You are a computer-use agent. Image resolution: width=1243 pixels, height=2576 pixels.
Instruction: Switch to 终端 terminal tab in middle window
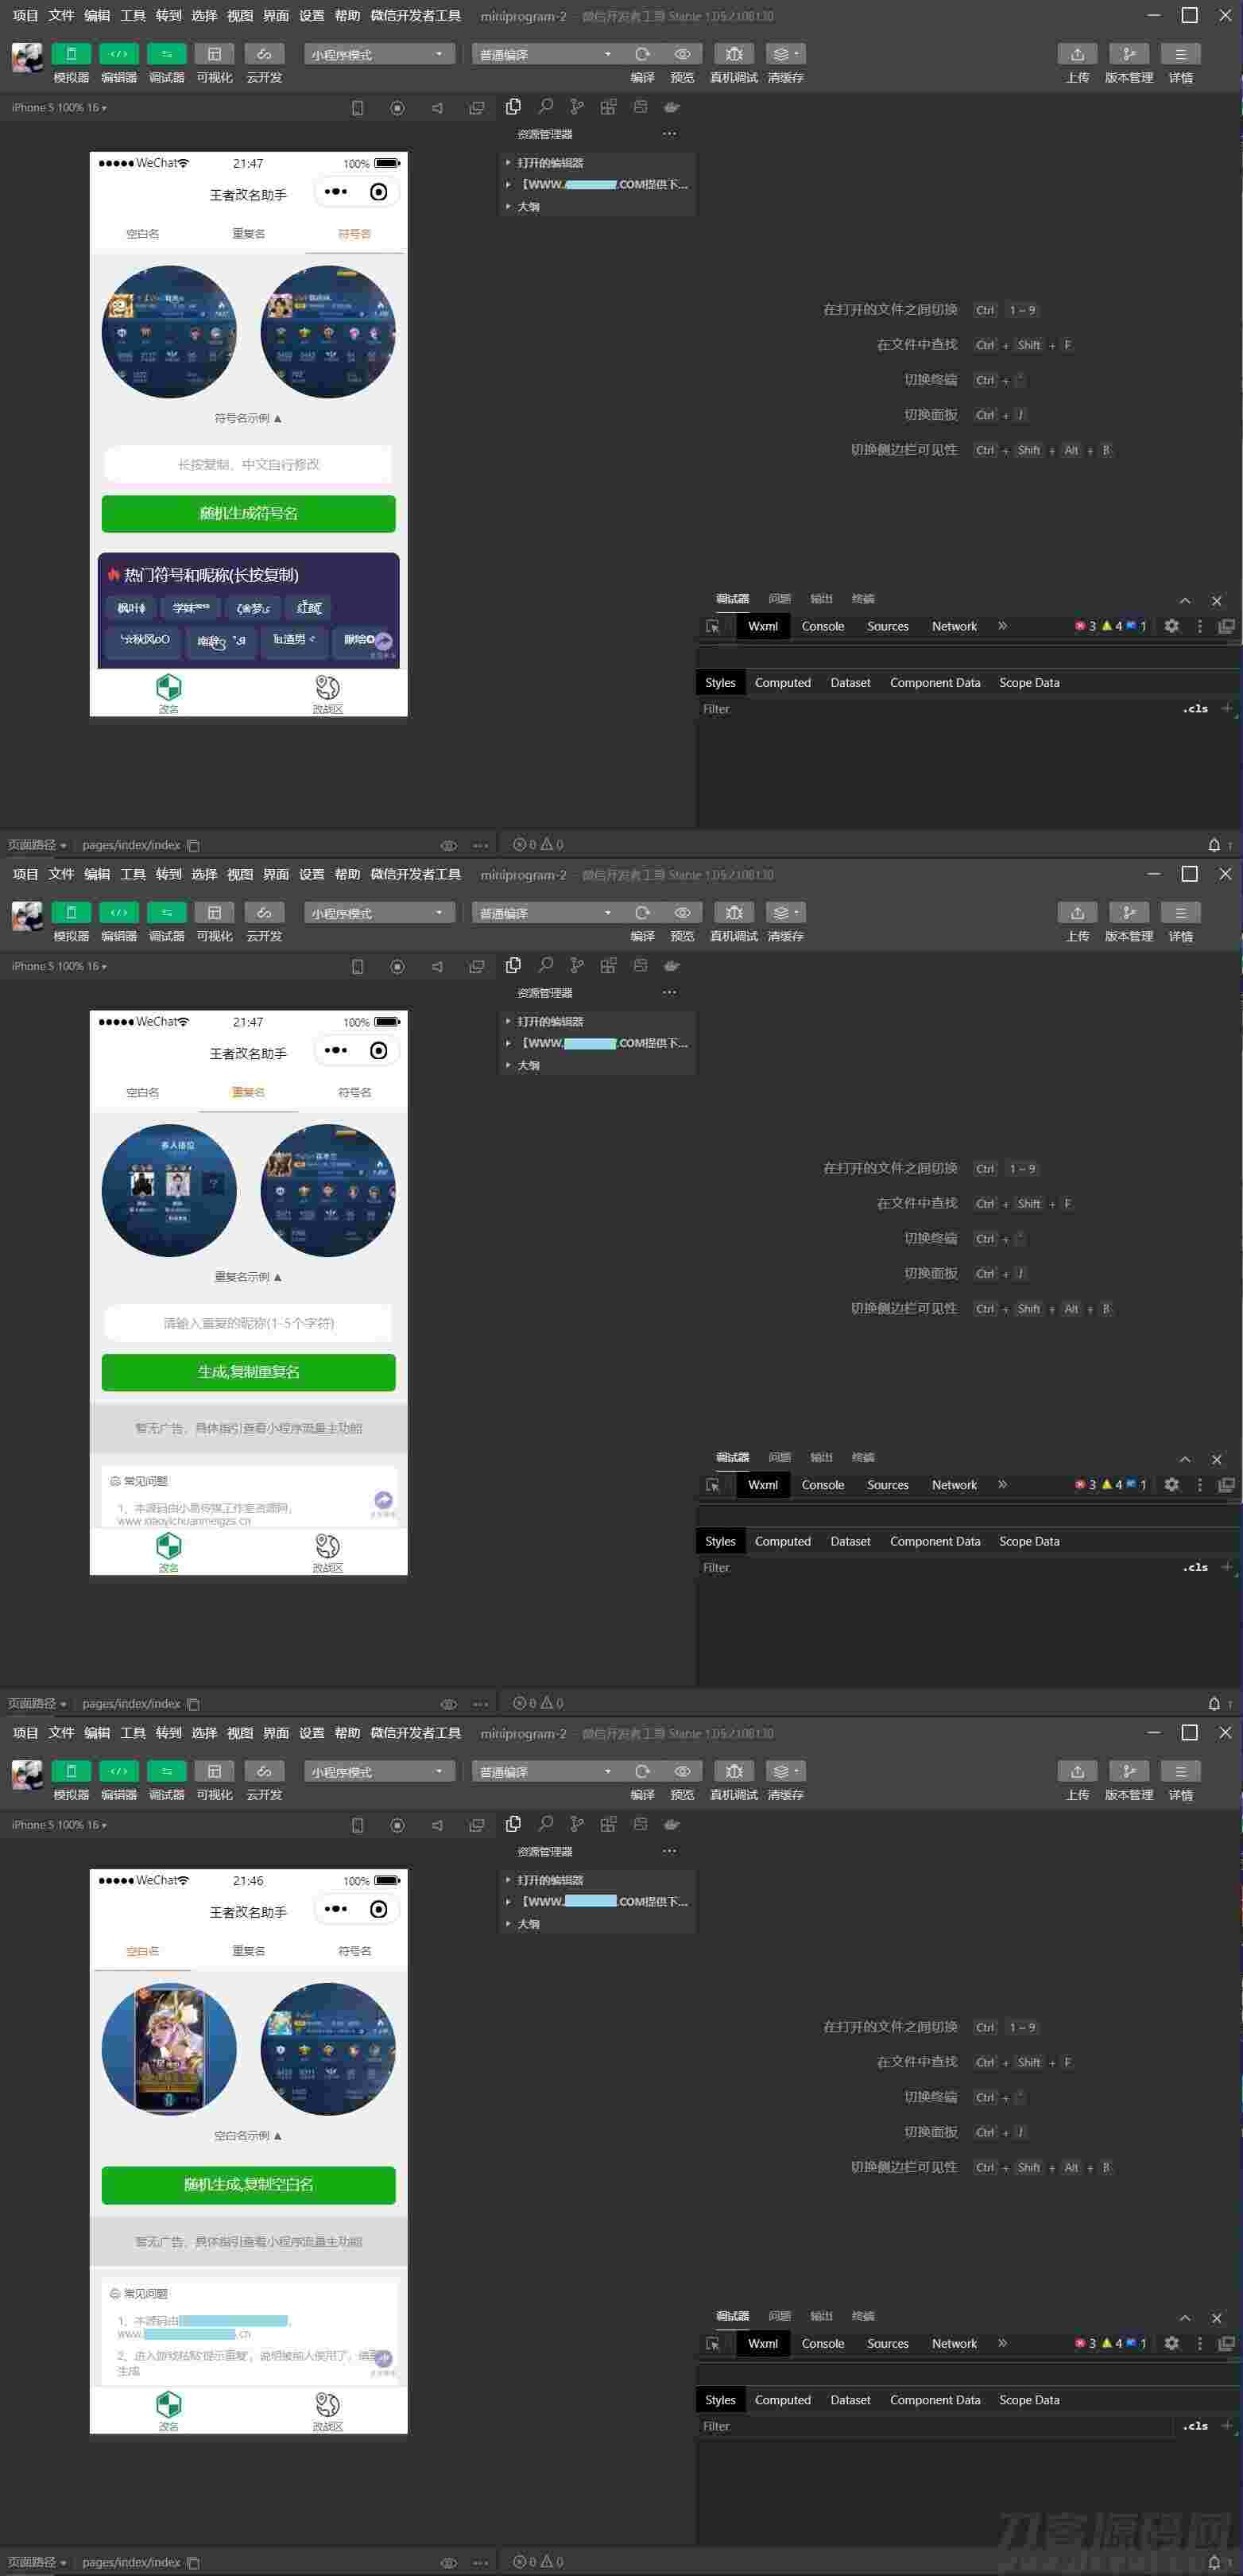pyautogui.click(x=863, y=1457)
